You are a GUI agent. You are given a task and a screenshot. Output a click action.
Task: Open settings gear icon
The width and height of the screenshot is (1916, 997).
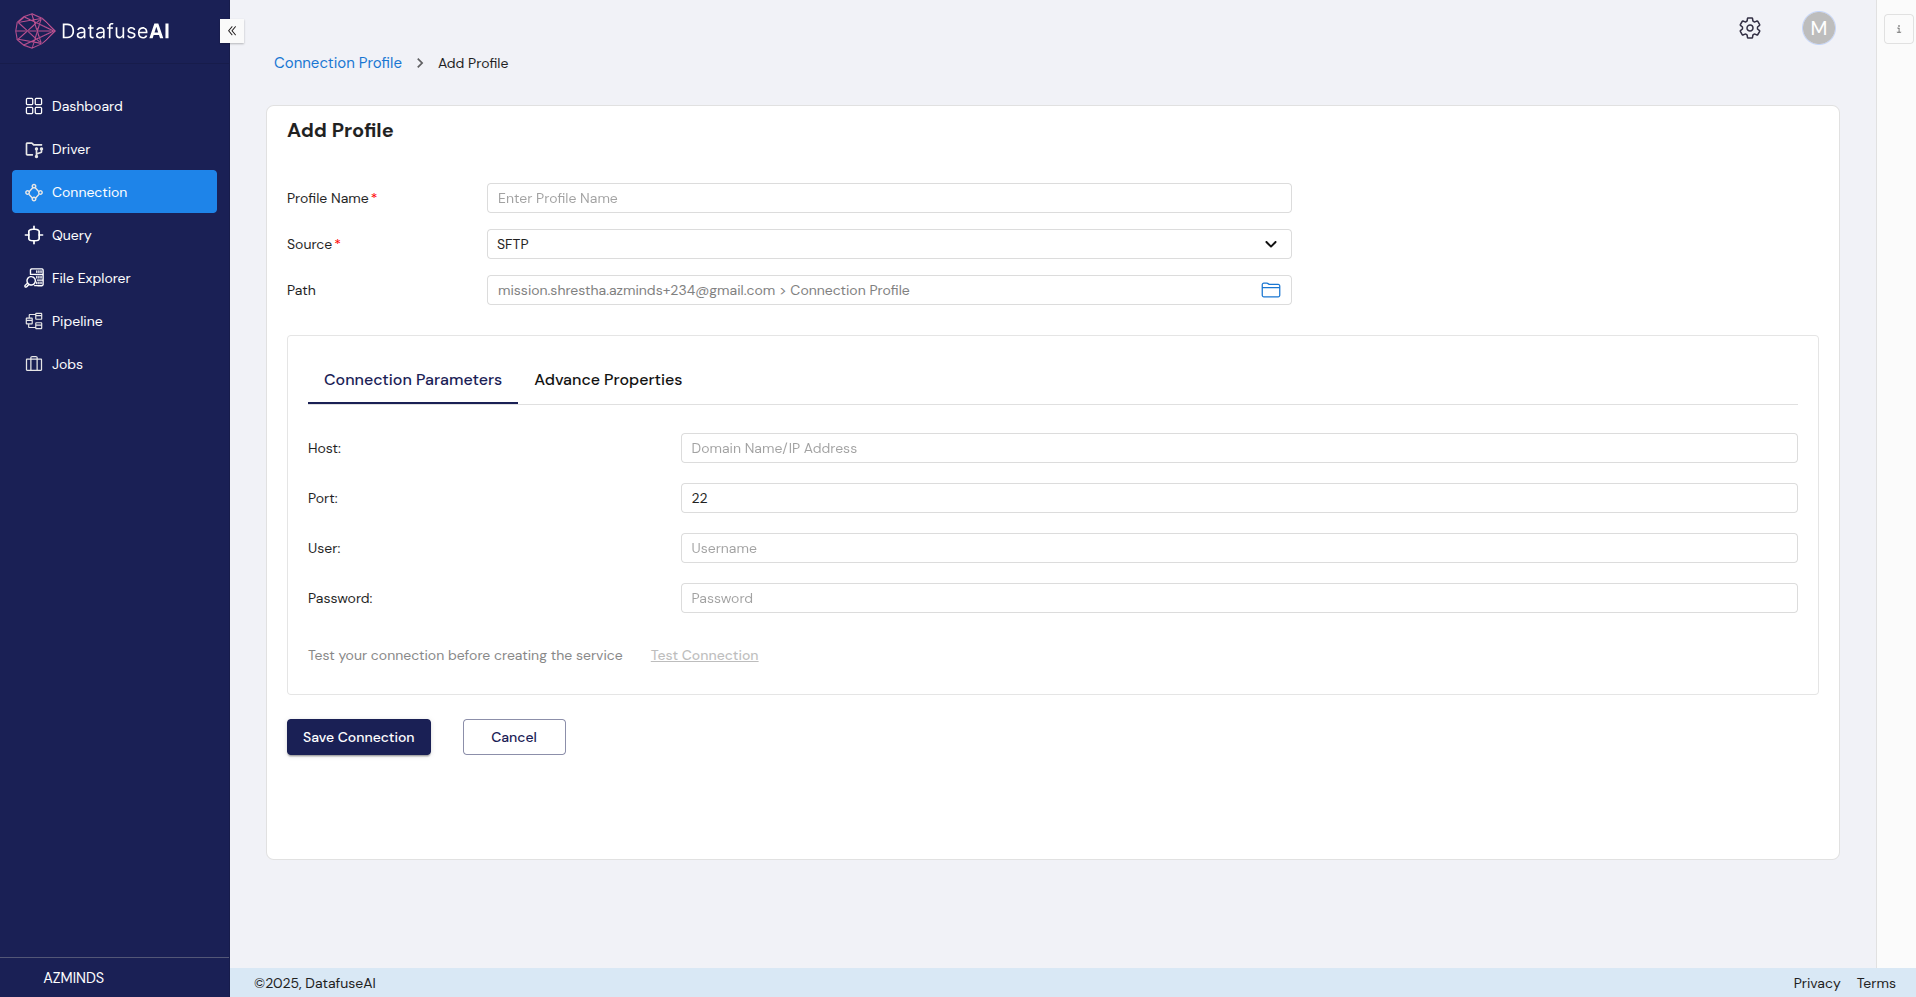(x=1749, y=28)
